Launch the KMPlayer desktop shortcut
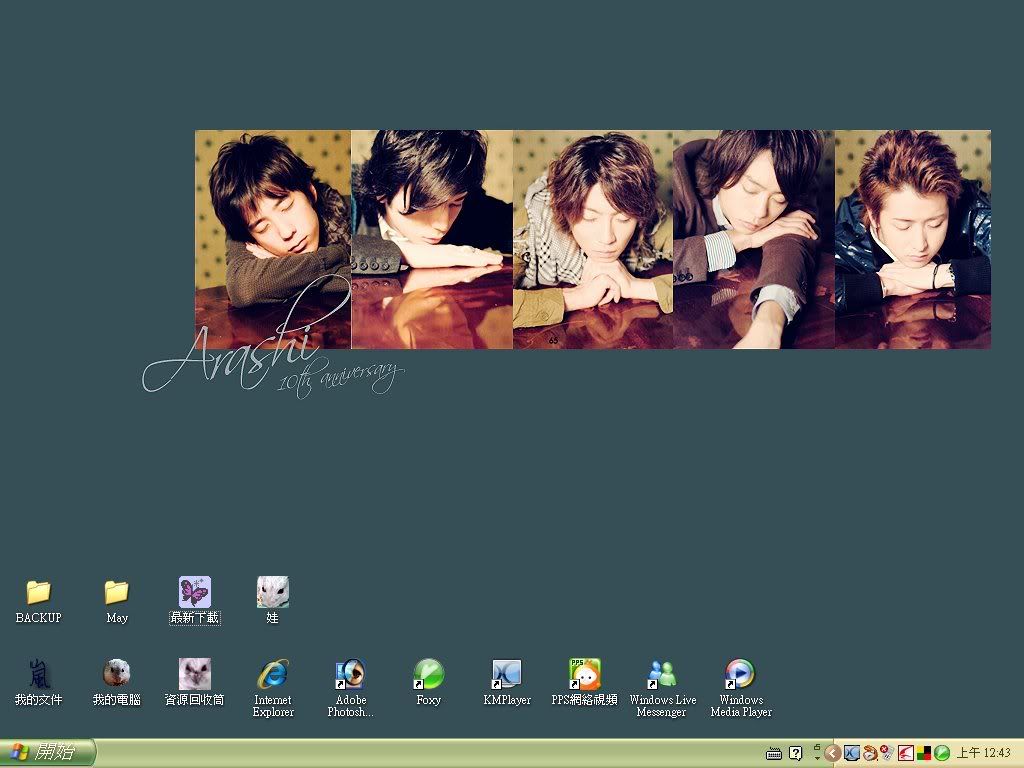The image size is (1024, 768). pos(507,673)
